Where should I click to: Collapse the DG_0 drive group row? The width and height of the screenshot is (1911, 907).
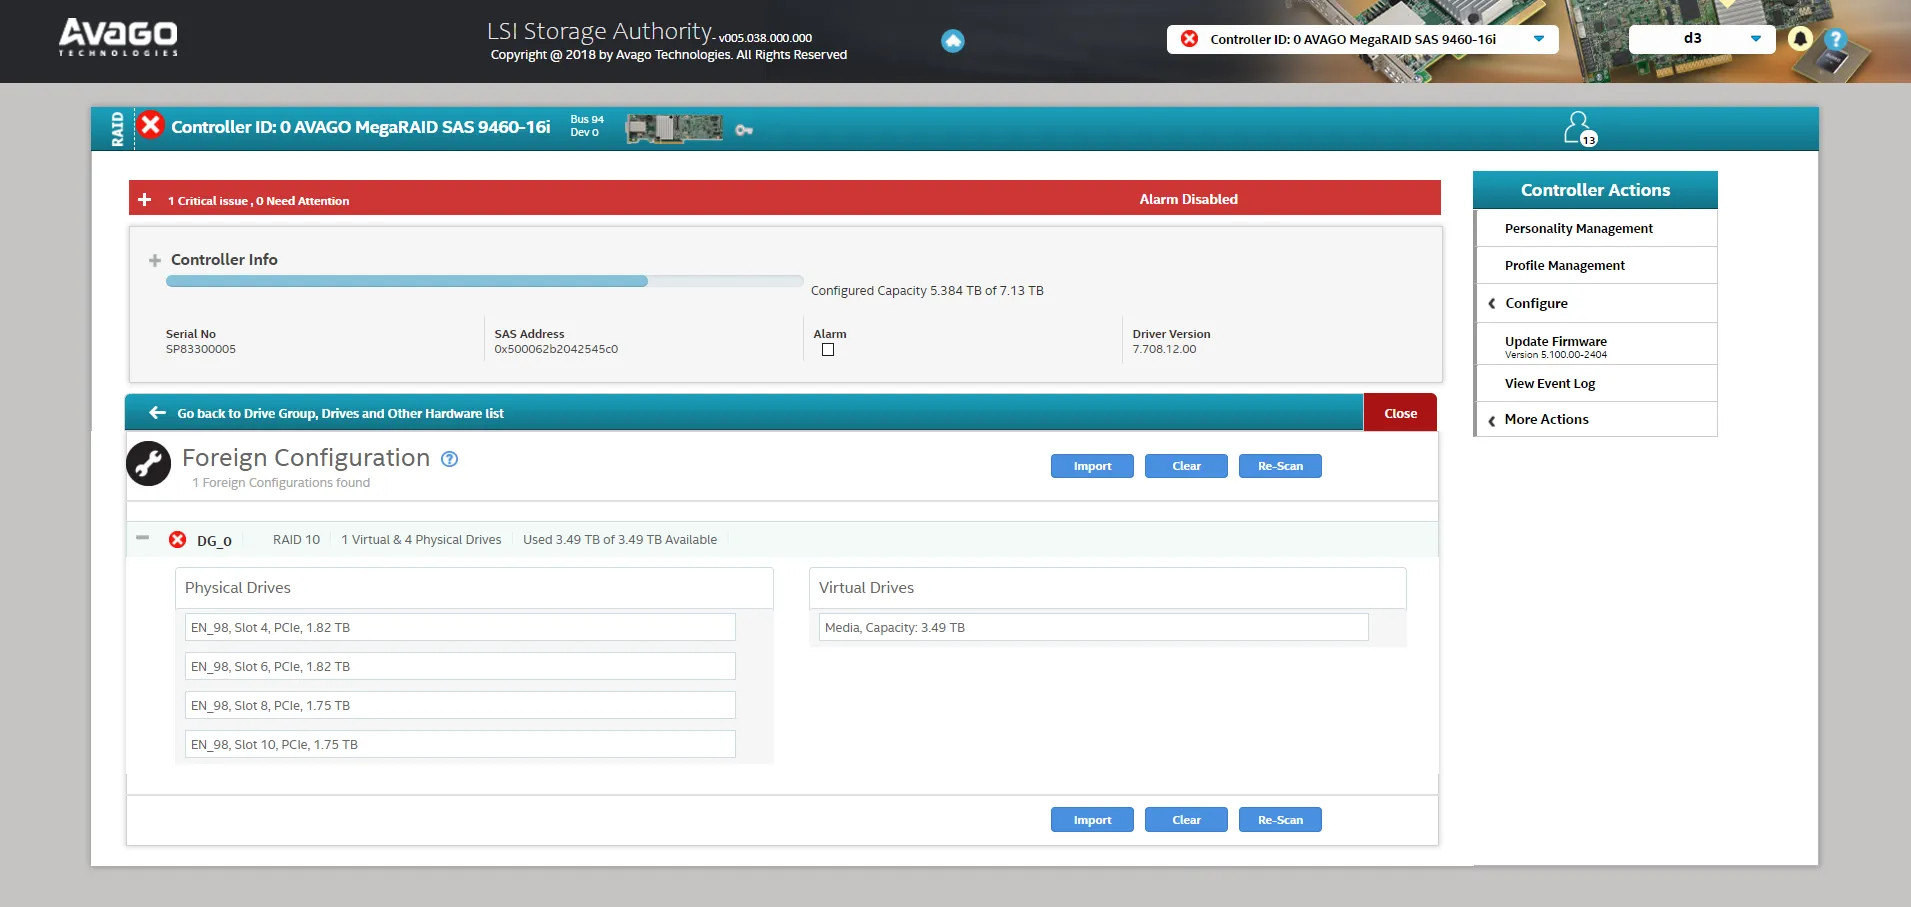pyautogui.click(x=142, y=538)
